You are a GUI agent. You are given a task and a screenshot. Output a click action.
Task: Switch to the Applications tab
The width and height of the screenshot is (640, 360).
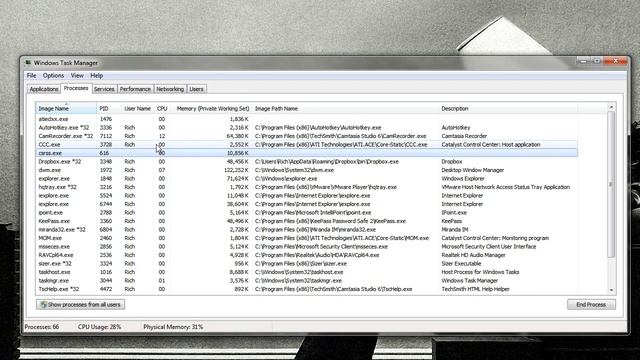point(44,89)
